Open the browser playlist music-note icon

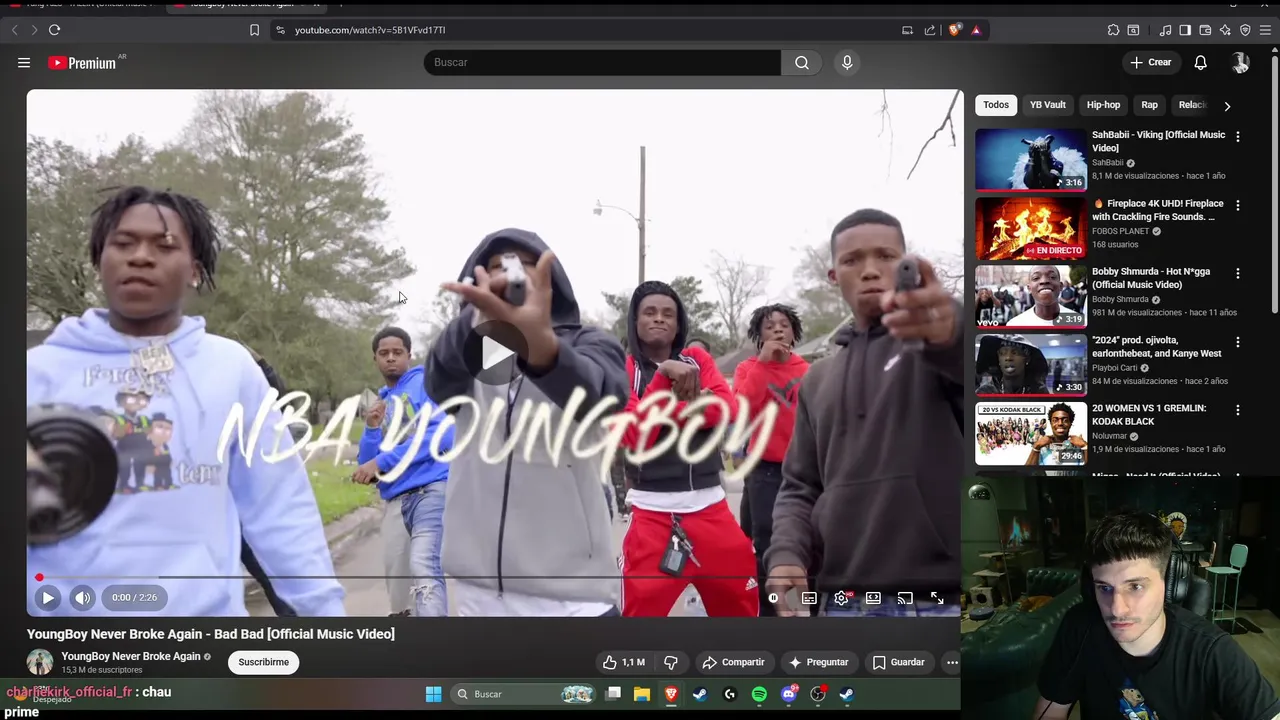(x=1165, y=30)
